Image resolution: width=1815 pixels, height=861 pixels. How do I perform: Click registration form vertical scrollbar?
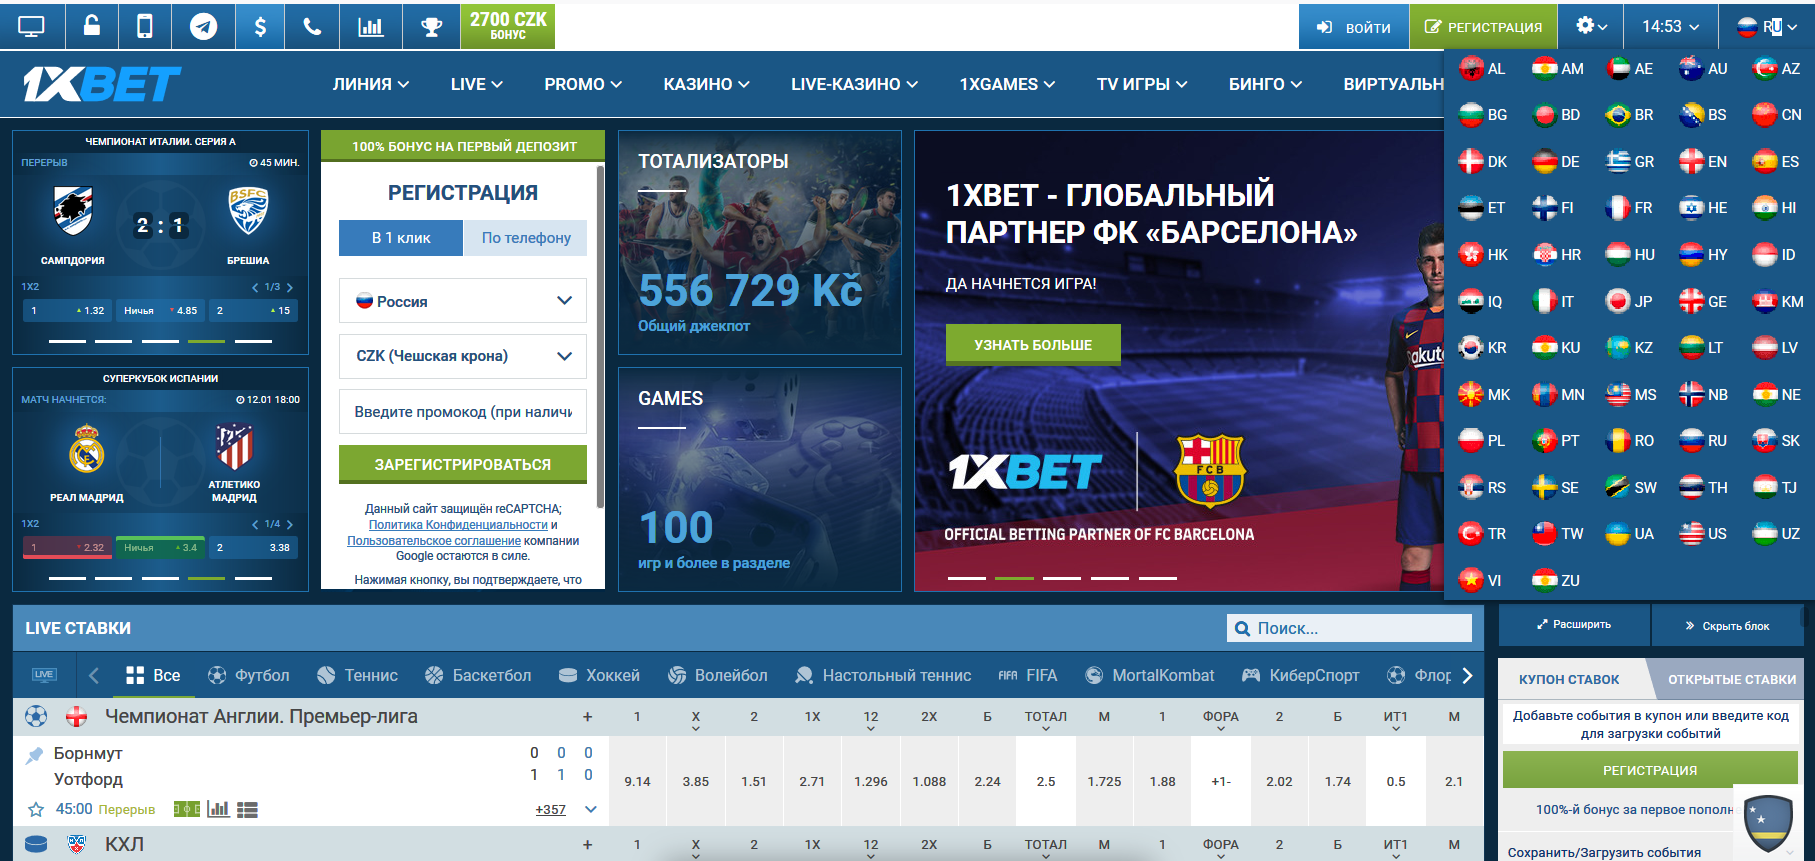tap(600, 337)
